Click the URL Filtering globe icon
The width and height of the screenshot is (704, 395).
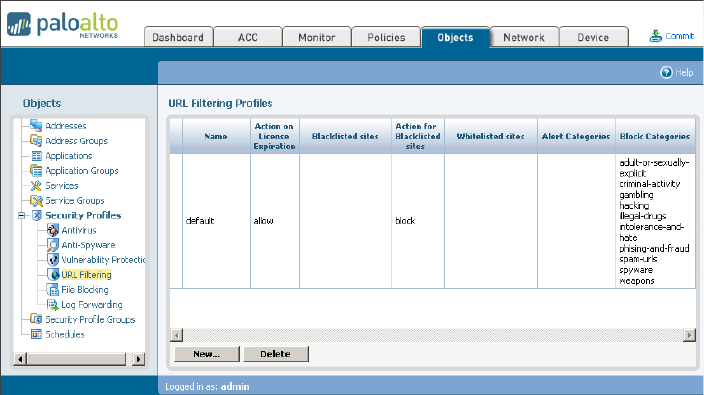tap(53, 275)
